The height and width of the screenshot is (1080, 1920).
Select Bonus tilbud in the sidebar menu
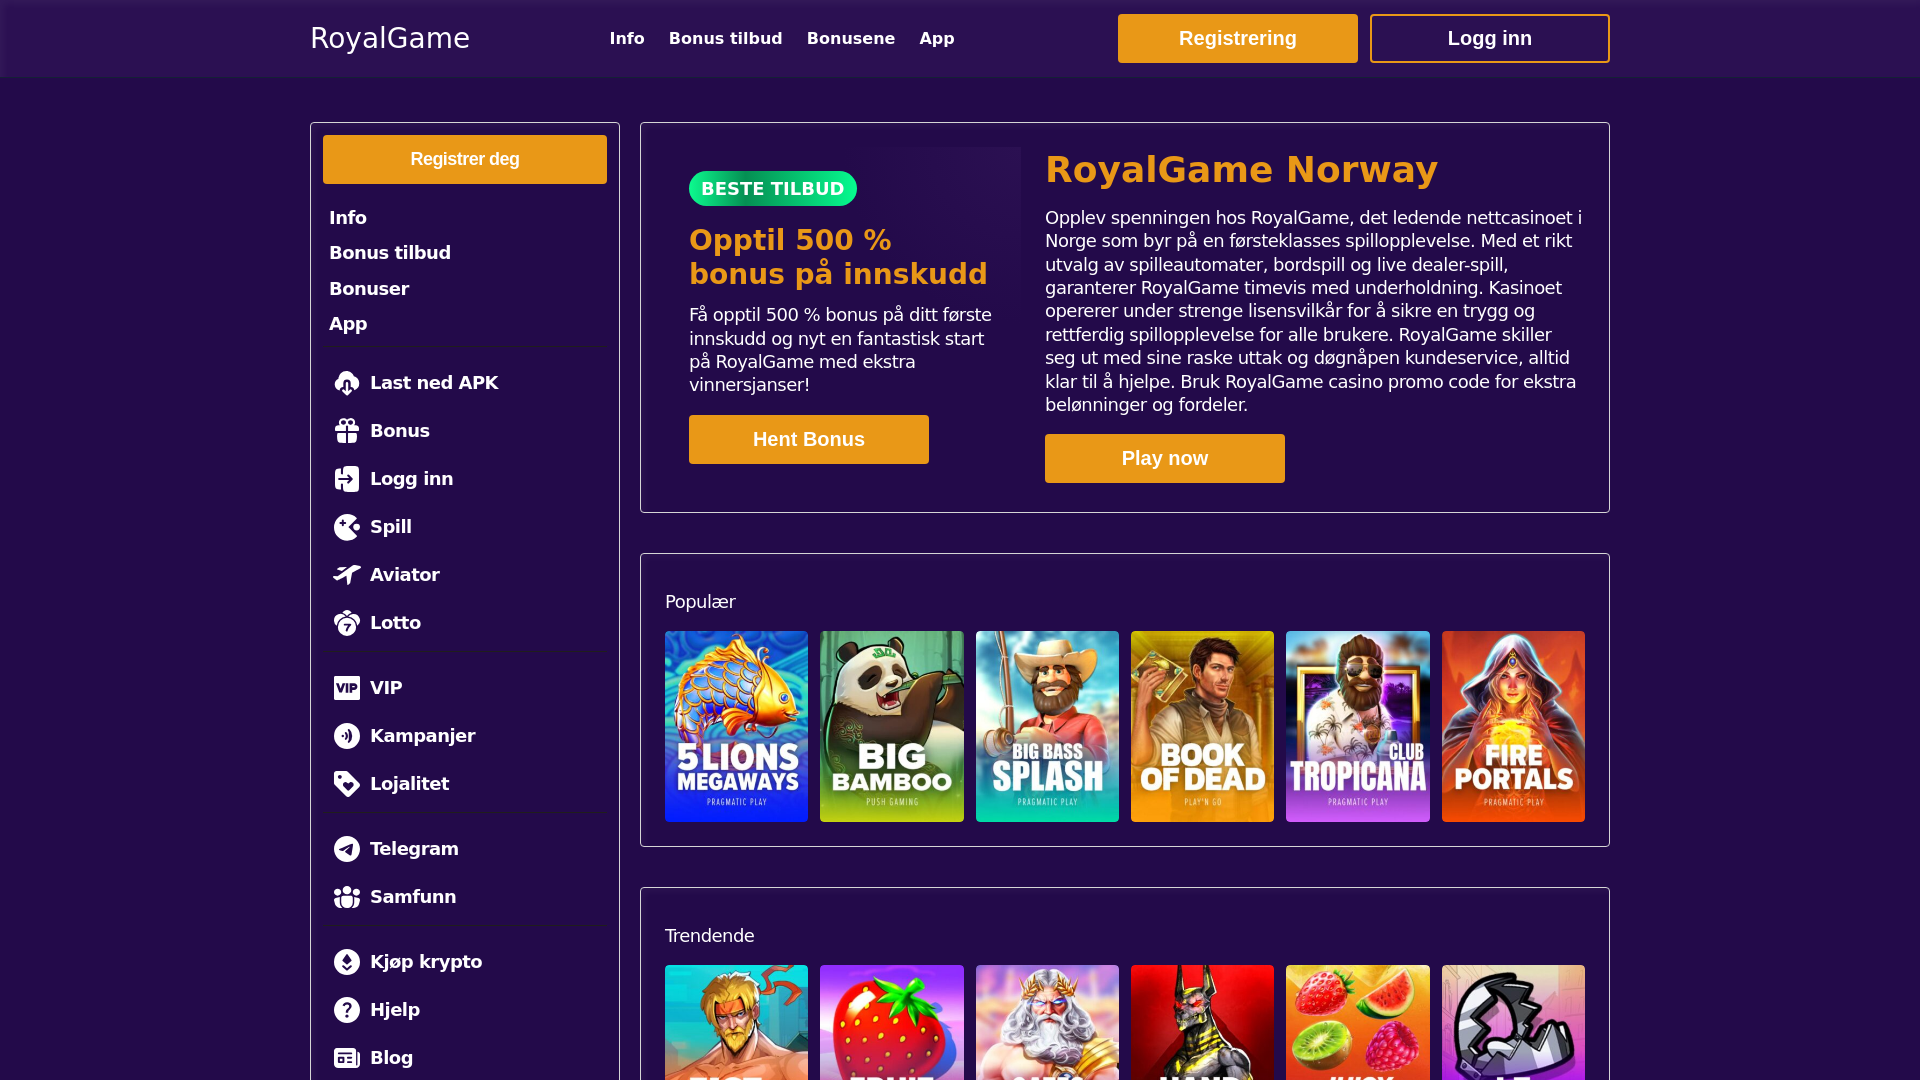point(390,253)
